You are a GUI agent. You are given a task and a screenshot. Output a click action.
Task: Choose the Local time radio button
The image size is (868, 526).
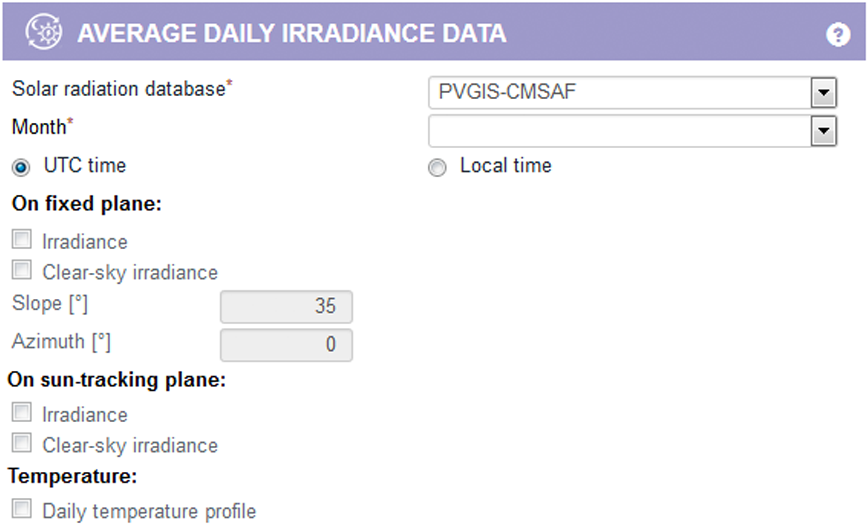[x=437, y=168]
